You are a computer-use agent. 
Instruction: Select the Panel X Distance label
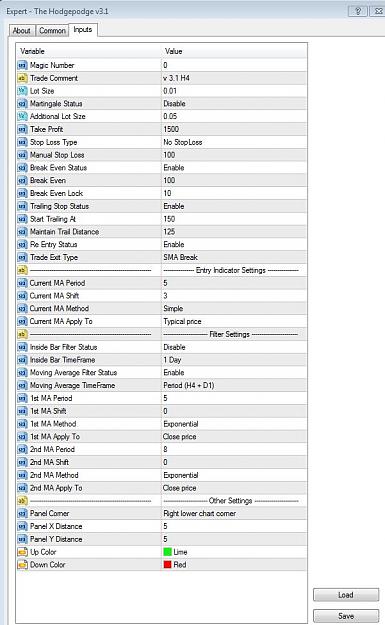[56, 527]
